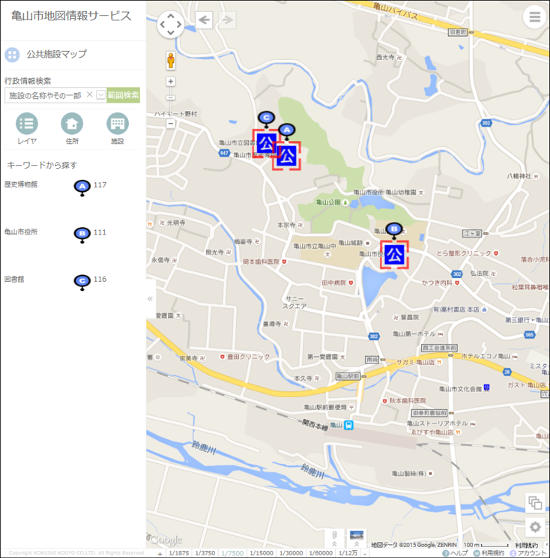Image resolution: width=550 pixels, height=558 pixels.
Task: Set map scale to 1/30000
Action: (x=291, y=553)
